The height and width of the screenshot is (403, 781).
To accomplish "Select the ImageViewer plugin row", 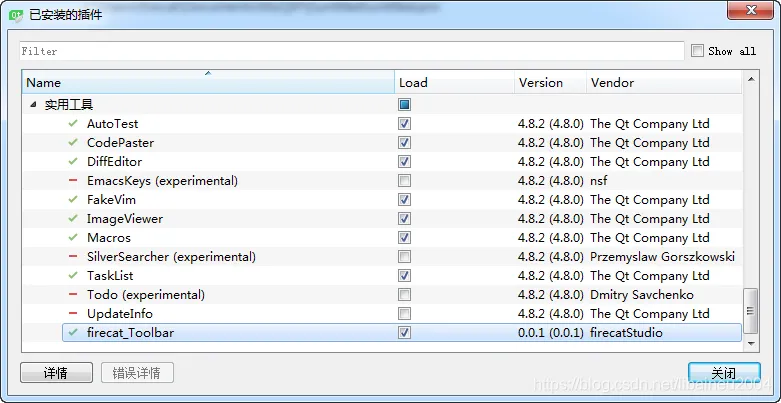I will (x=382, y=219).
